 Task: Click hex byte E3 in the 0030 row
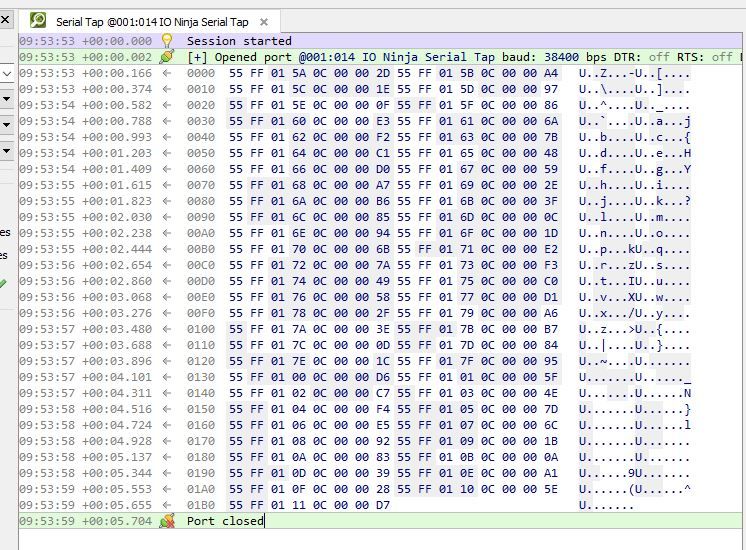(x=383, y=121)
